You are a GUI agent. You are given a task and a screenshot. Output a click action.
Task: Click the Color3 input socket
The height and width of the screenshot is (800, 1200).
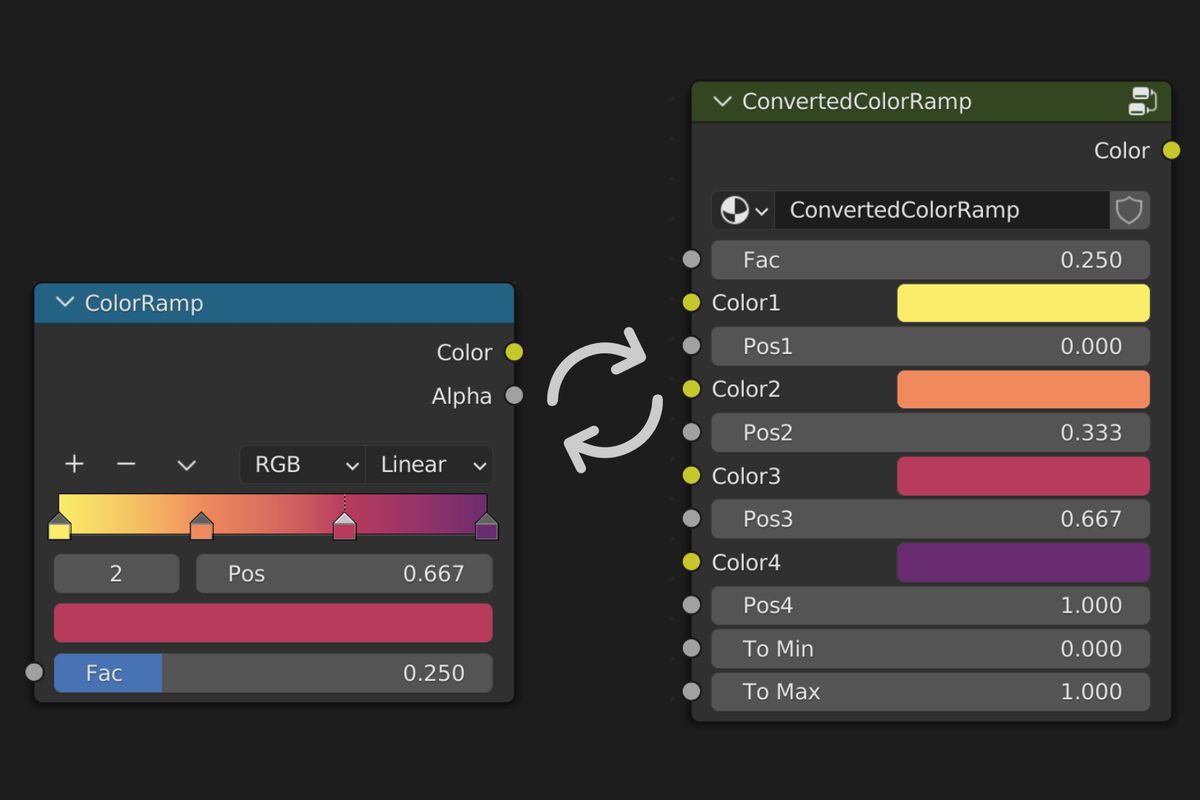691,476
